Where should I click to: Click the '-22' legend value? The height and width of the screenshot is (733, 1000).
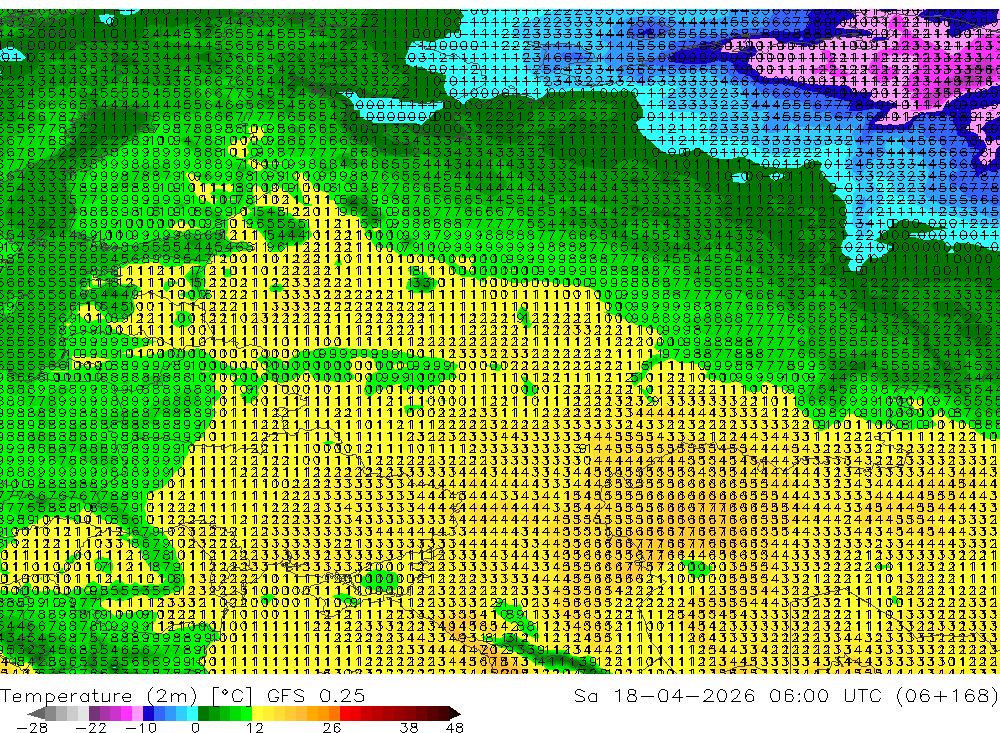(91, 728)
